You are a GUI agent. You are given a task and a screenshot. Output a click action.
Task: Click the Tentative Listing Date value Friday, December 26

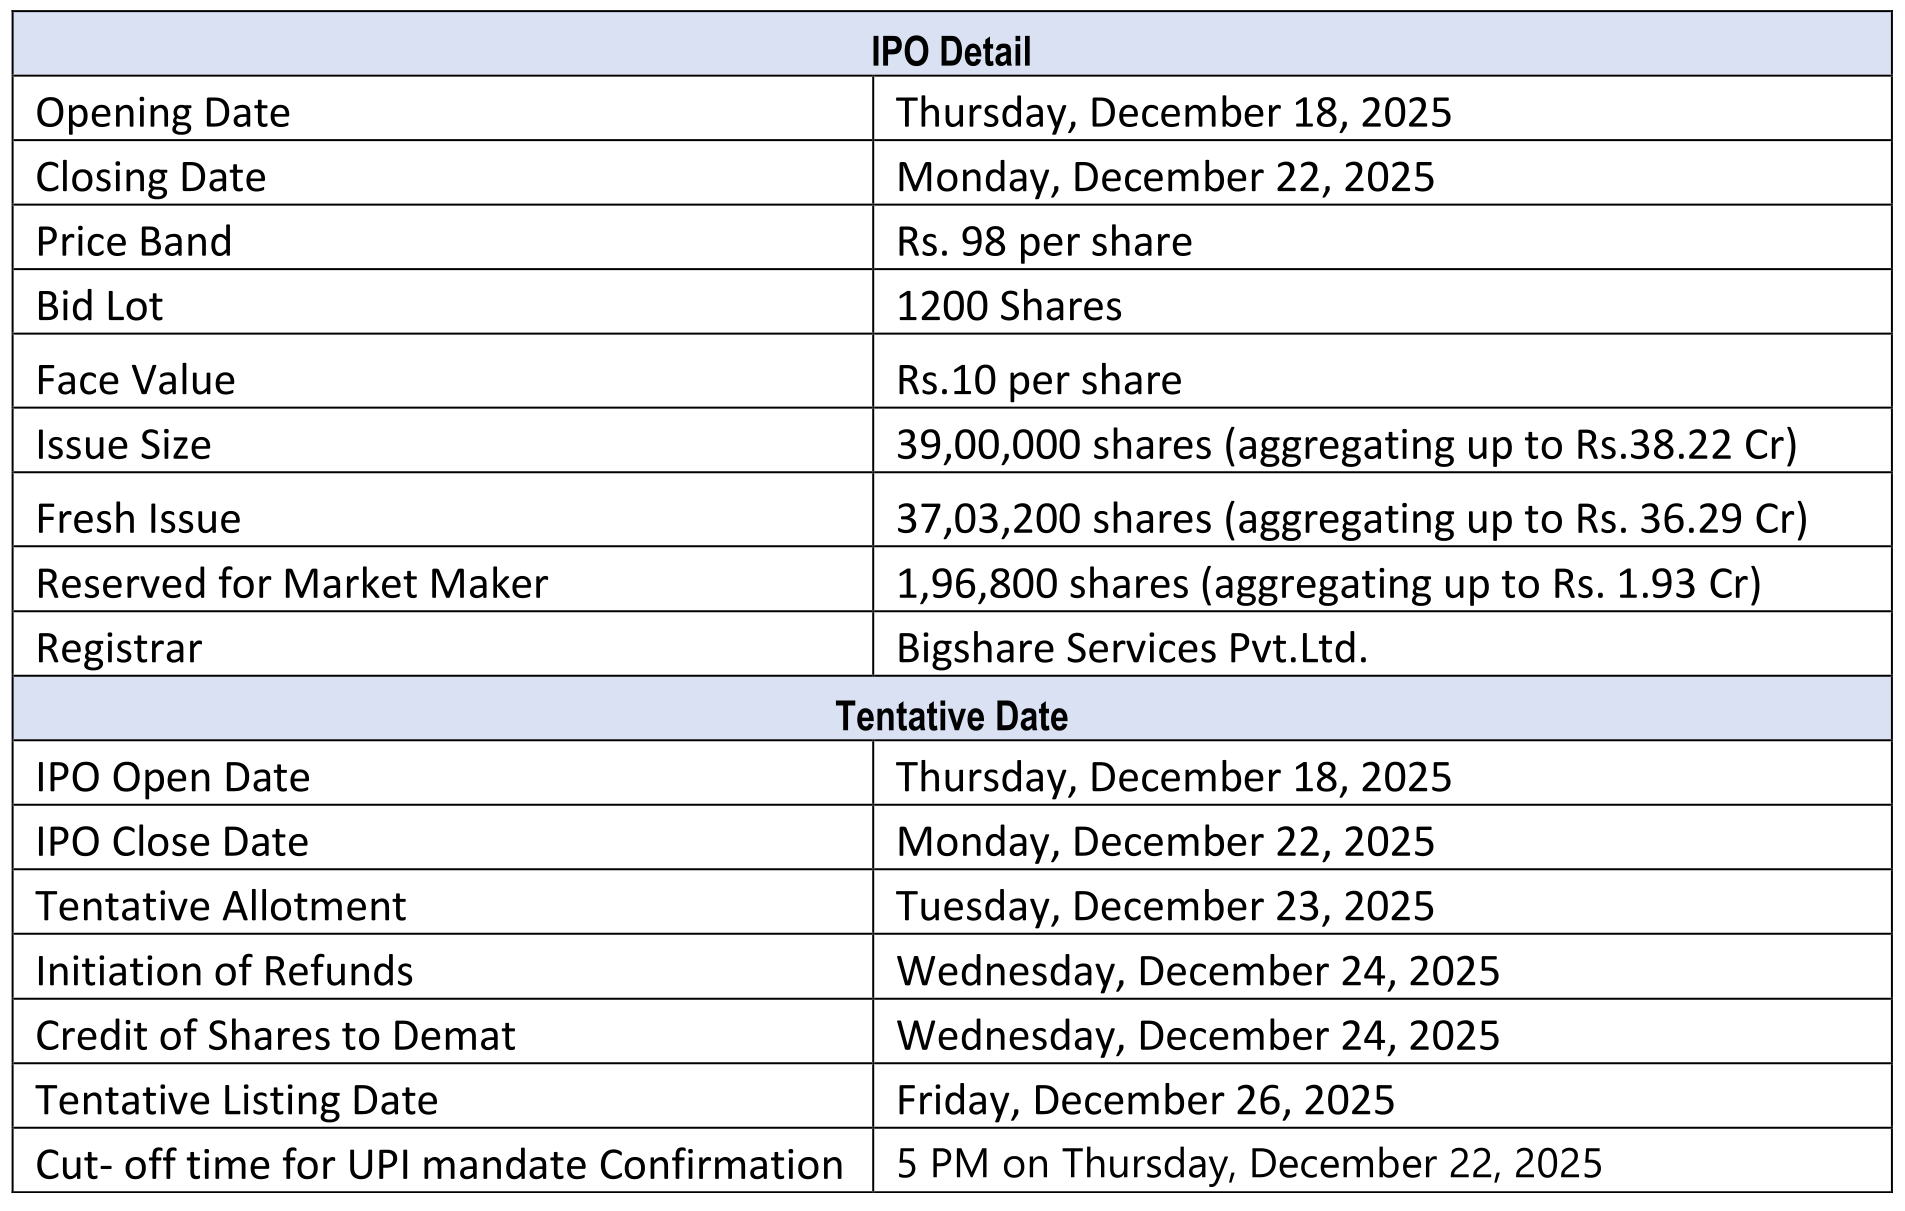[1145, 1100]
